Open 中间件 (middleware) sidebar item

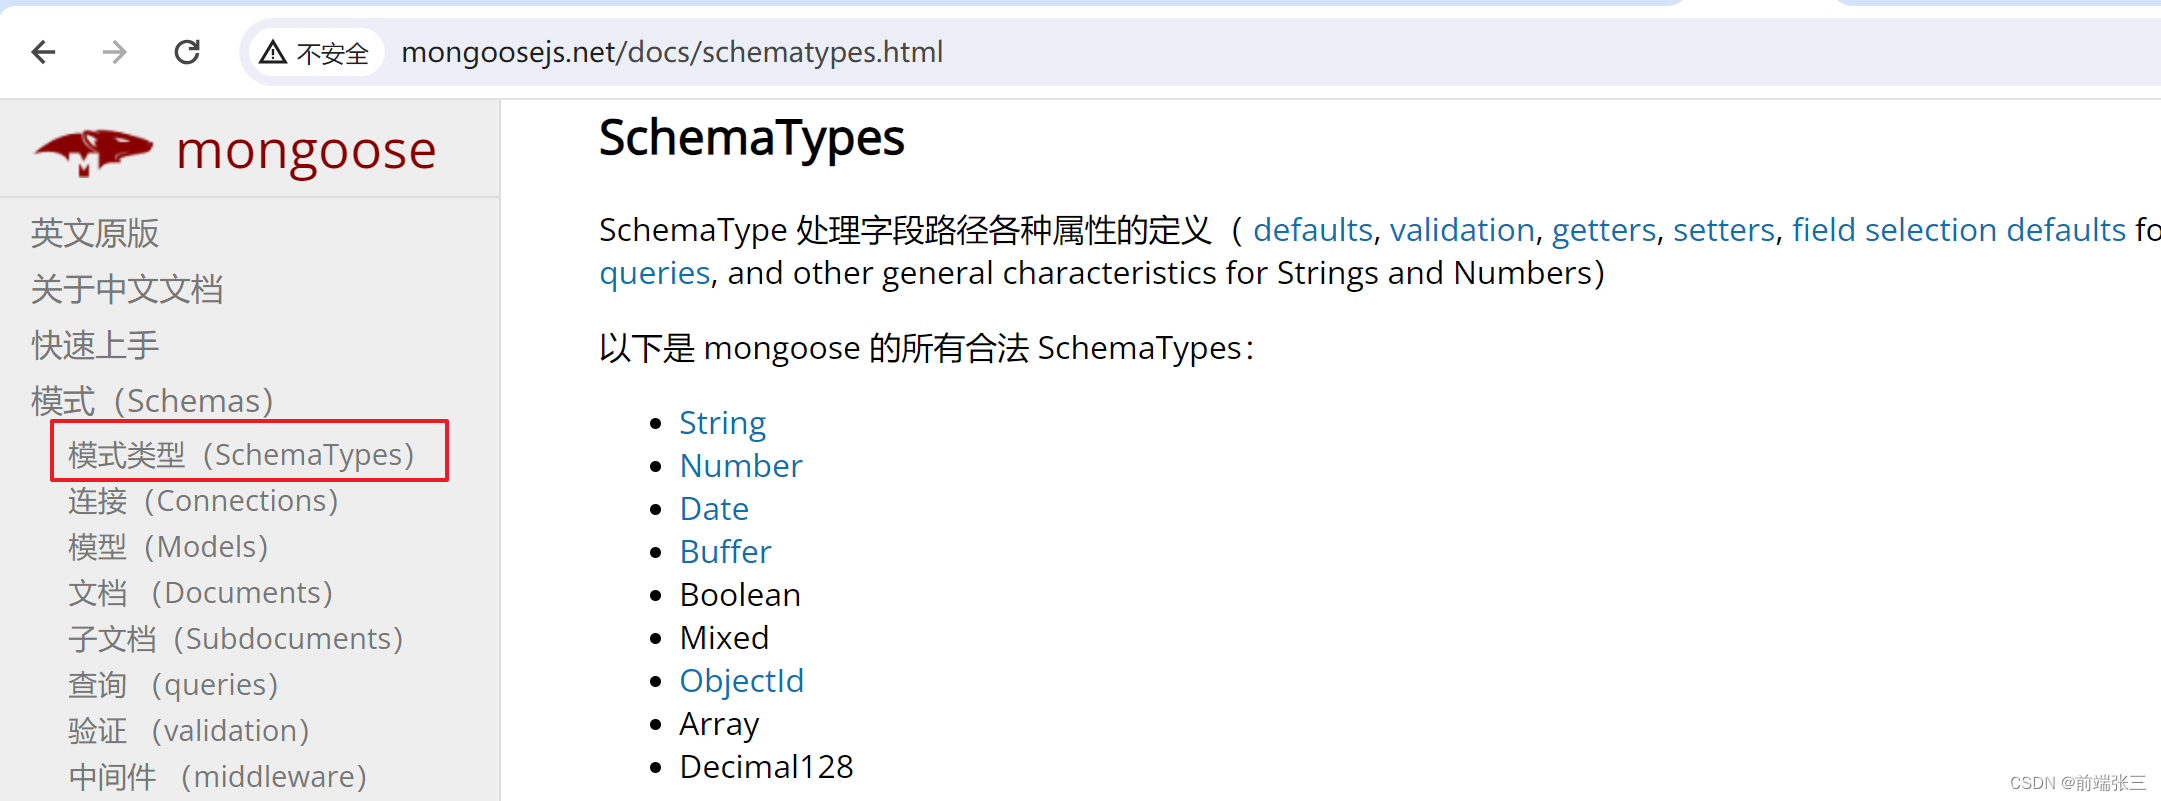click(218, 776)
